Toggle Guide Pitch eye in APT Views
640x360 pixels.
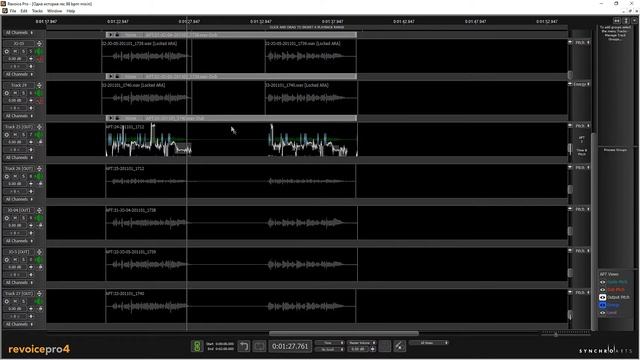(602, 282)
